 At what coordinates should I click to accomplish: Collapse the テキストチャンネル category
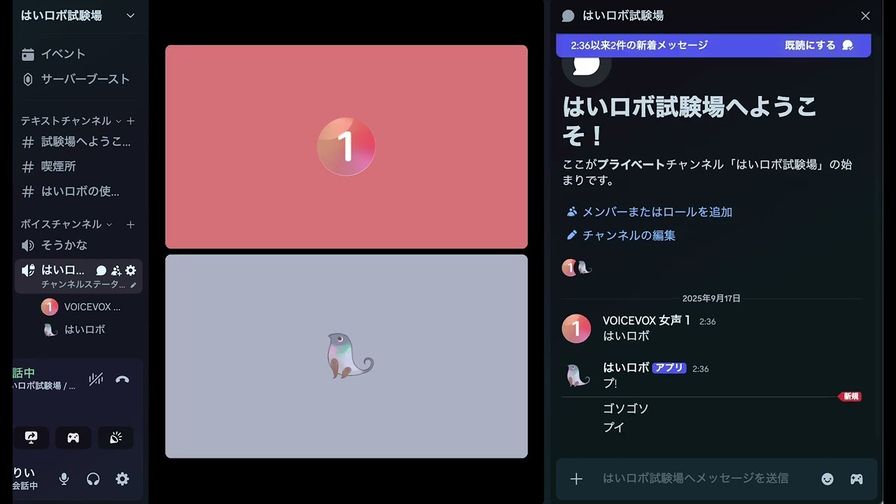tap(66, 121)
